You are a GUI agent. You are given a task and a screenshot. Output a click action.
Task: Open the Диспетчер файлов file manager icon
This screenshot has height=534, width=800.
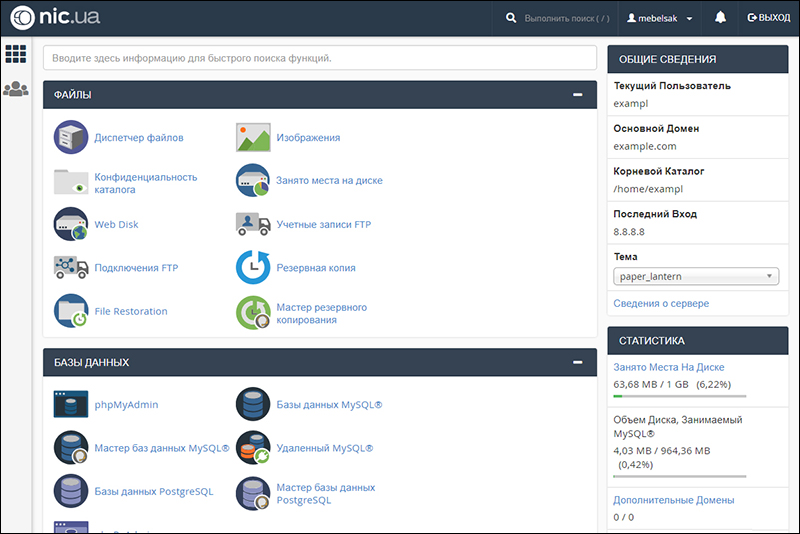click(71, 137)
